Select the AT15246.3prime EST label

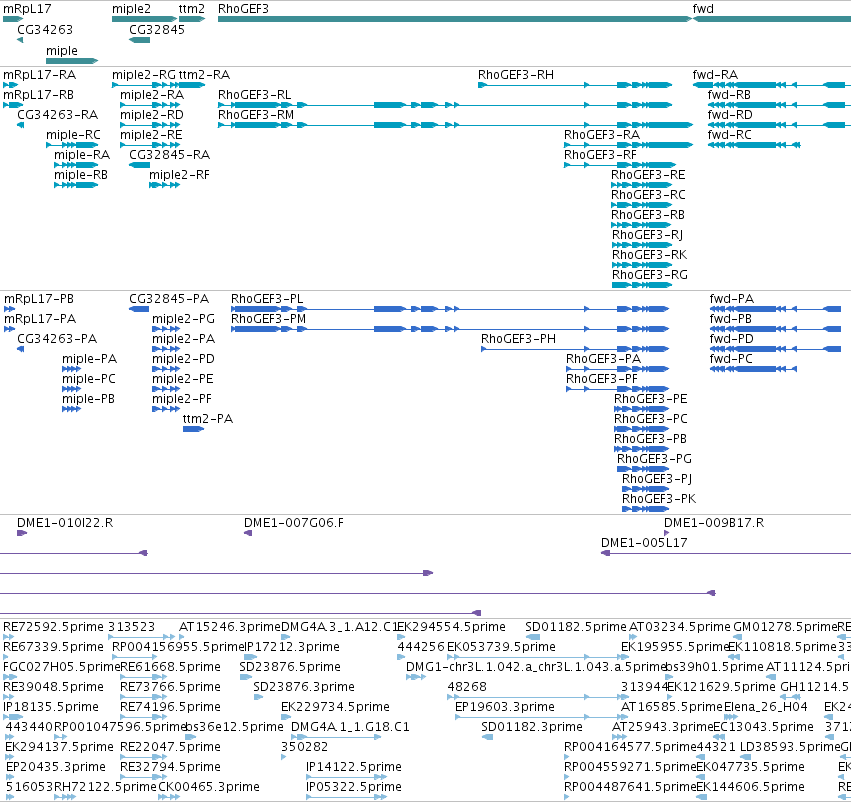[x=230, y=627]
